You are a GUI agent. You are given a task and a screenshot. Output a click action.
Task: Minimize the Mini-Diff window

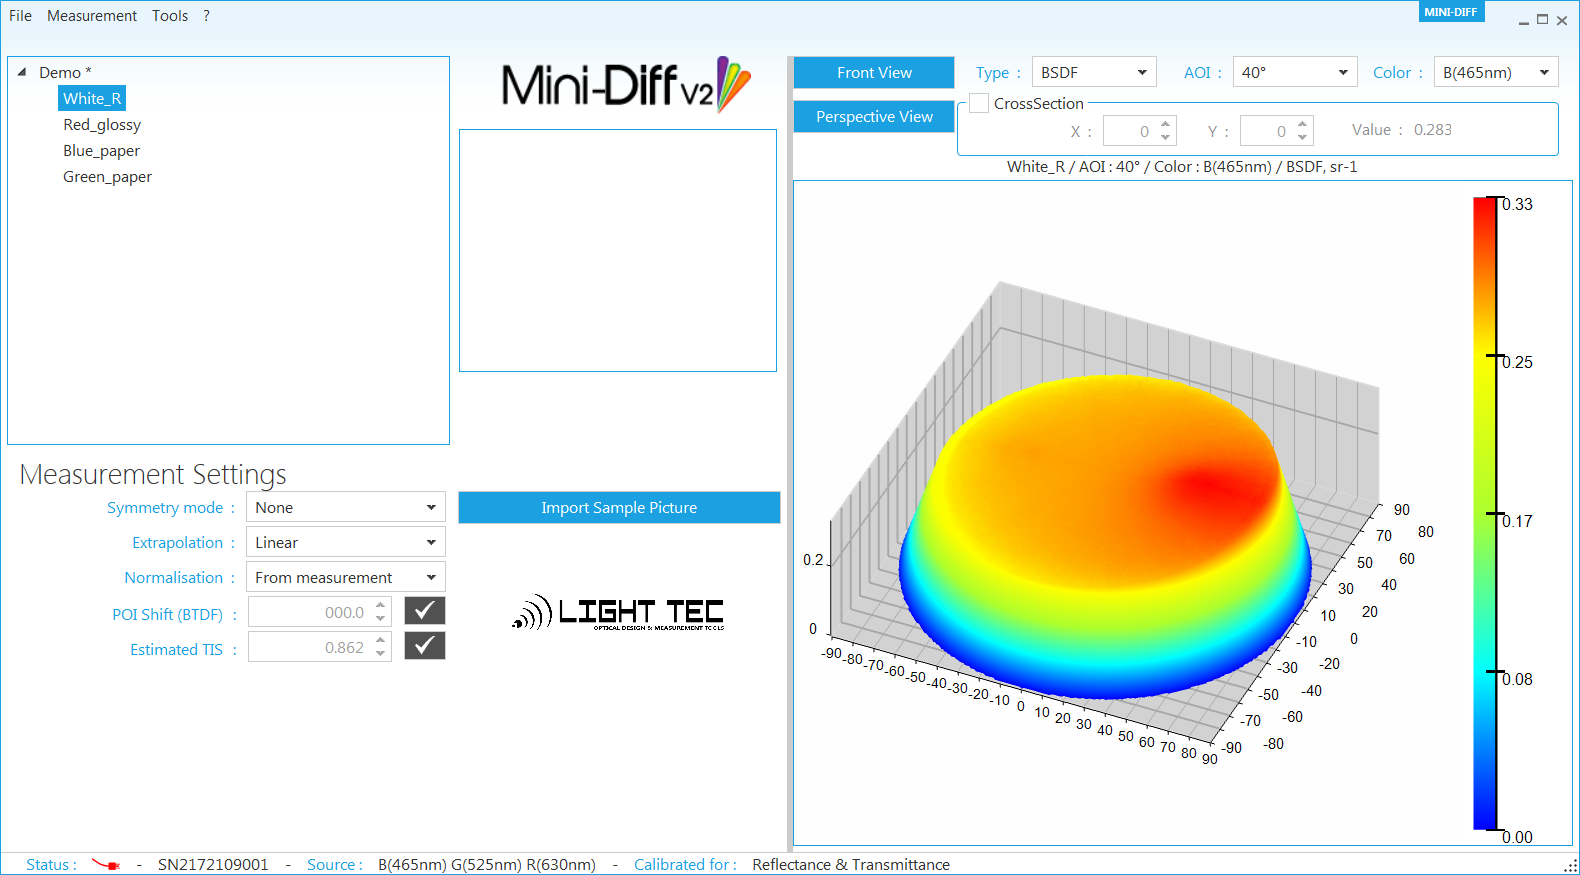click(x=1524, y=20)
